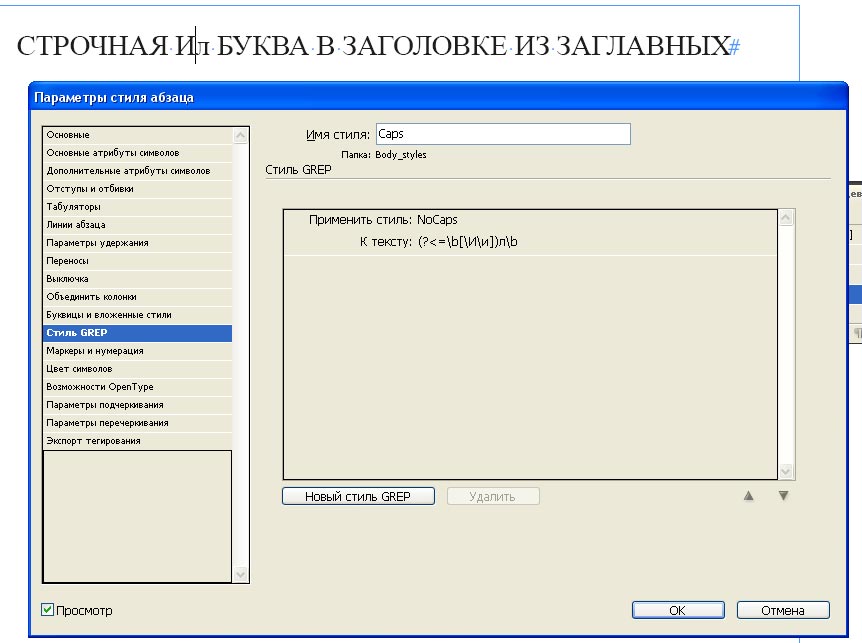Select Параметры подчеркивания category

point(137,405)
